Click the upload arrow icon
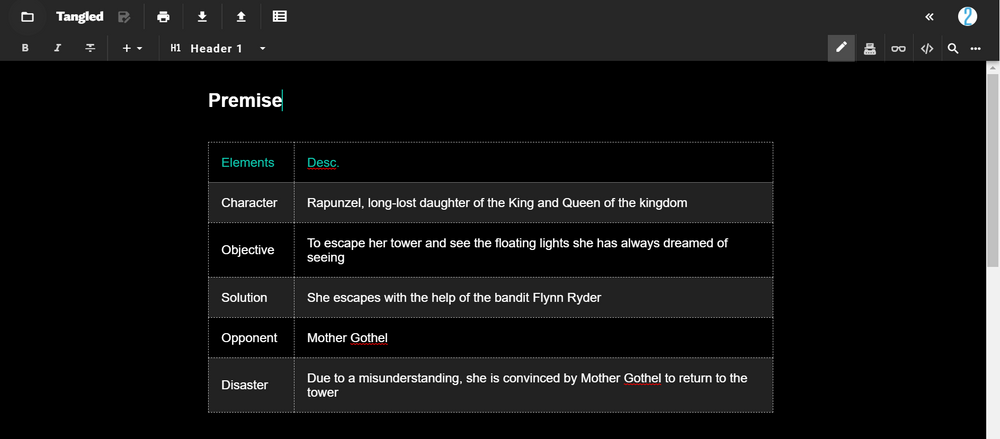 [241, 17]
